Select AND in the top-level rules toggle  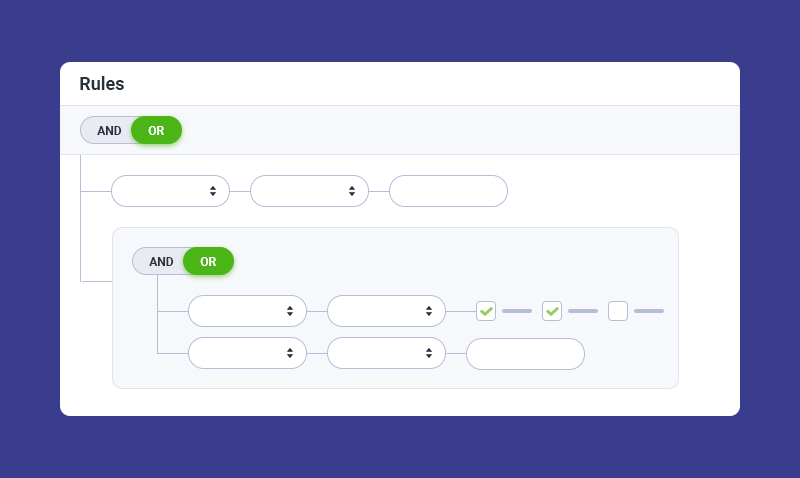point(109,130)
